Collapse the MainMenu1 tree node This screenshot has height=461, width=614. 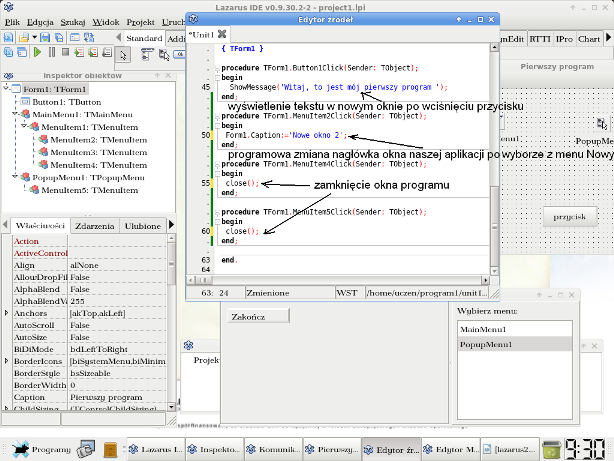15,114
